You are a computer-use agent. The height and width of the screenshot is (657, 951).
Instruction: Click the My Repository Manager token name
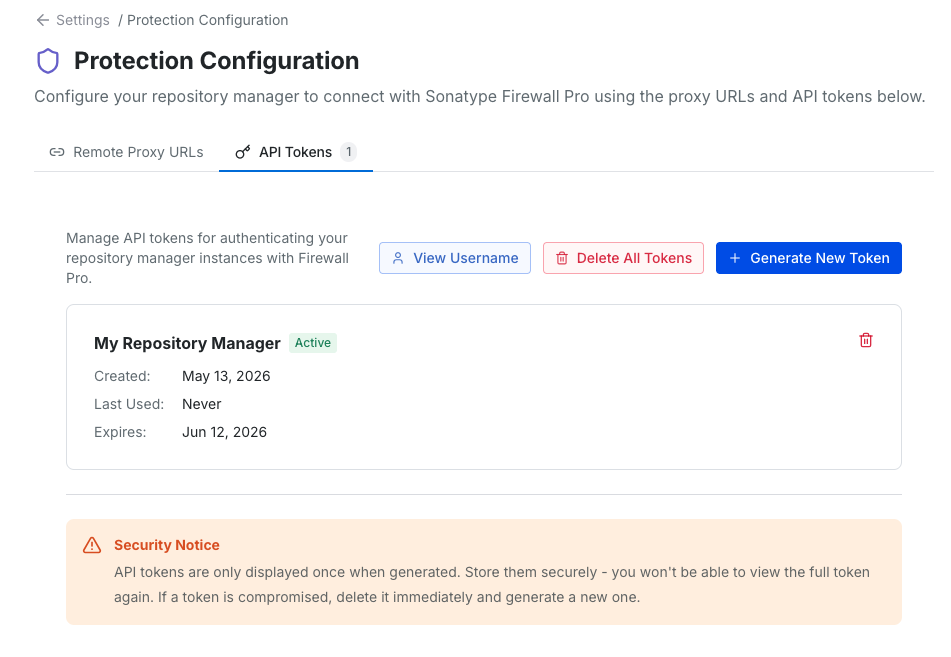187,343
